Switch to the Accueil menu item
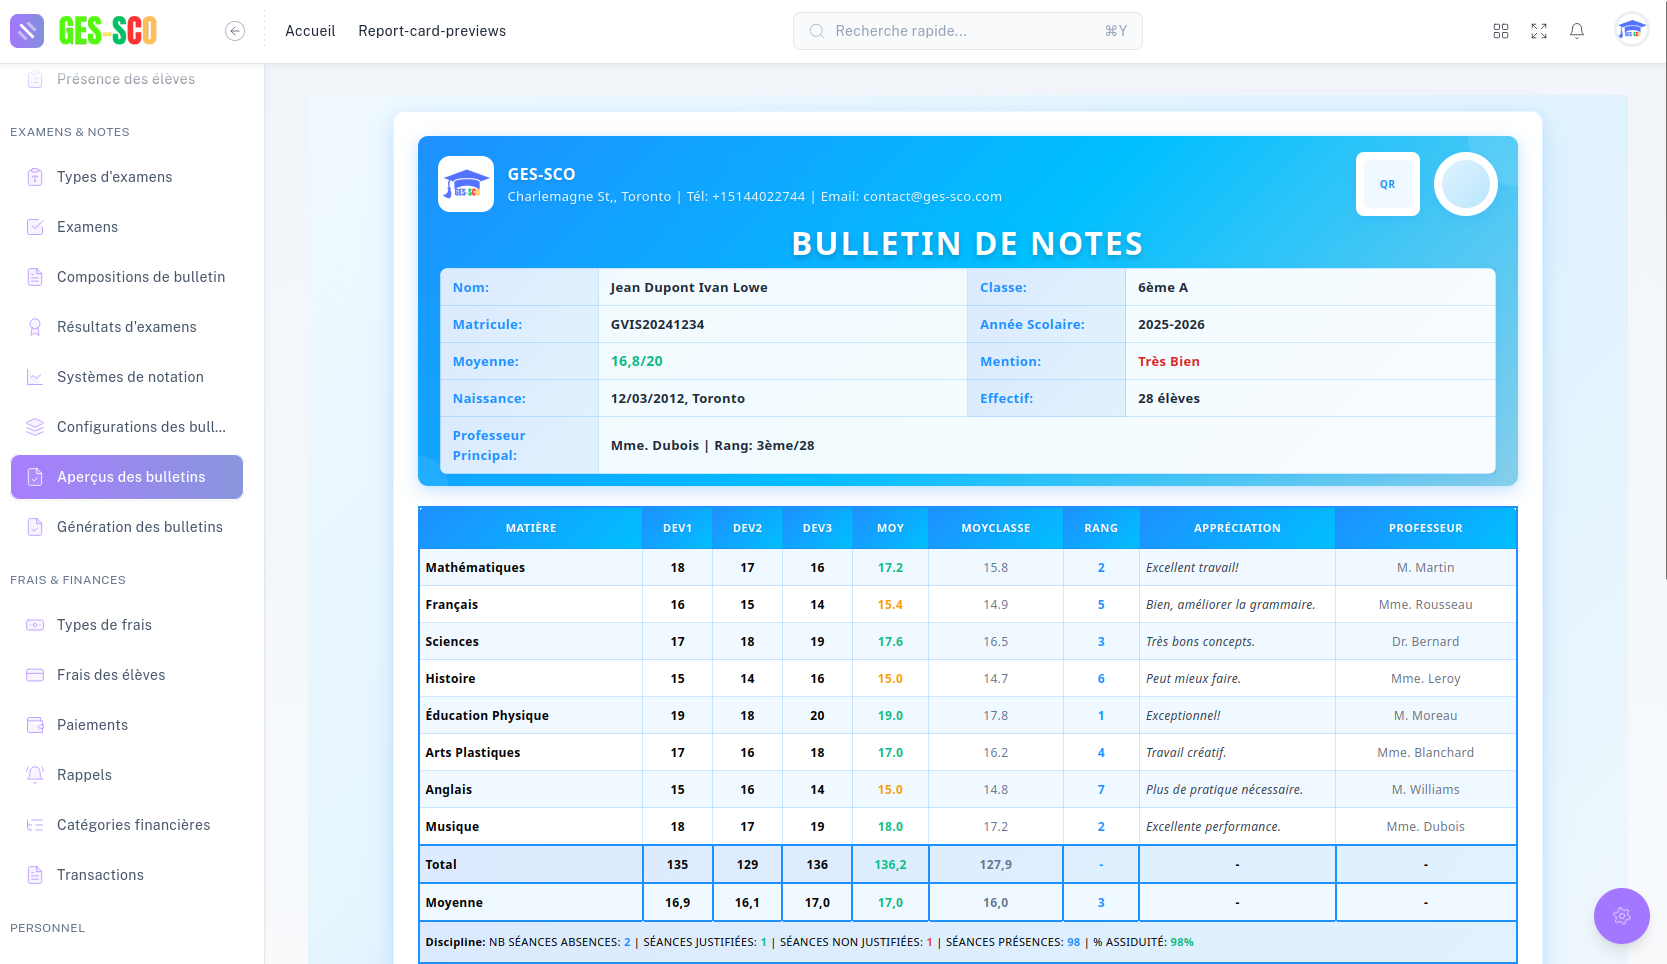The width and height of the screenshot is (1667, 964). pyautogui.click(x=310, y=31)
